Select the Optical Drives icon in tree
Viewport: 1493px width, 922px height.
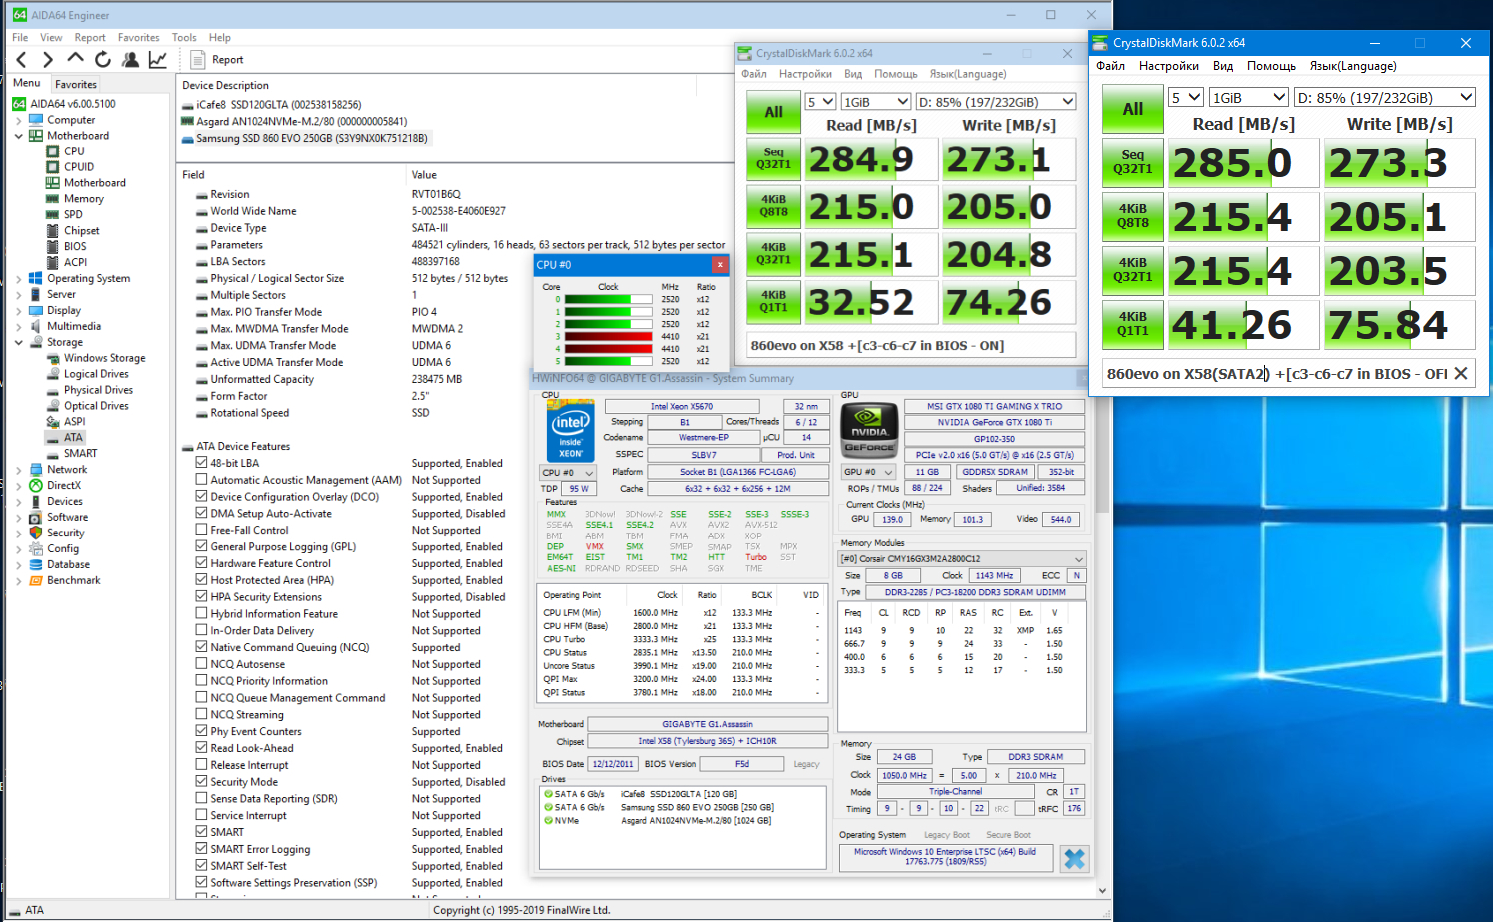53,406
